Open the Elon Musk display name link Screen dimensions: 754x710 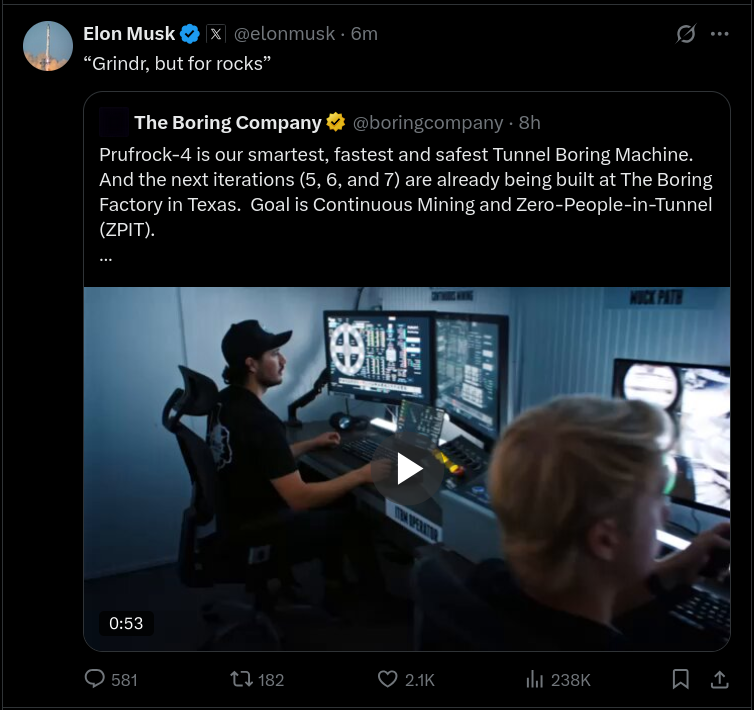pyautogui.click(x=129, y=34)
